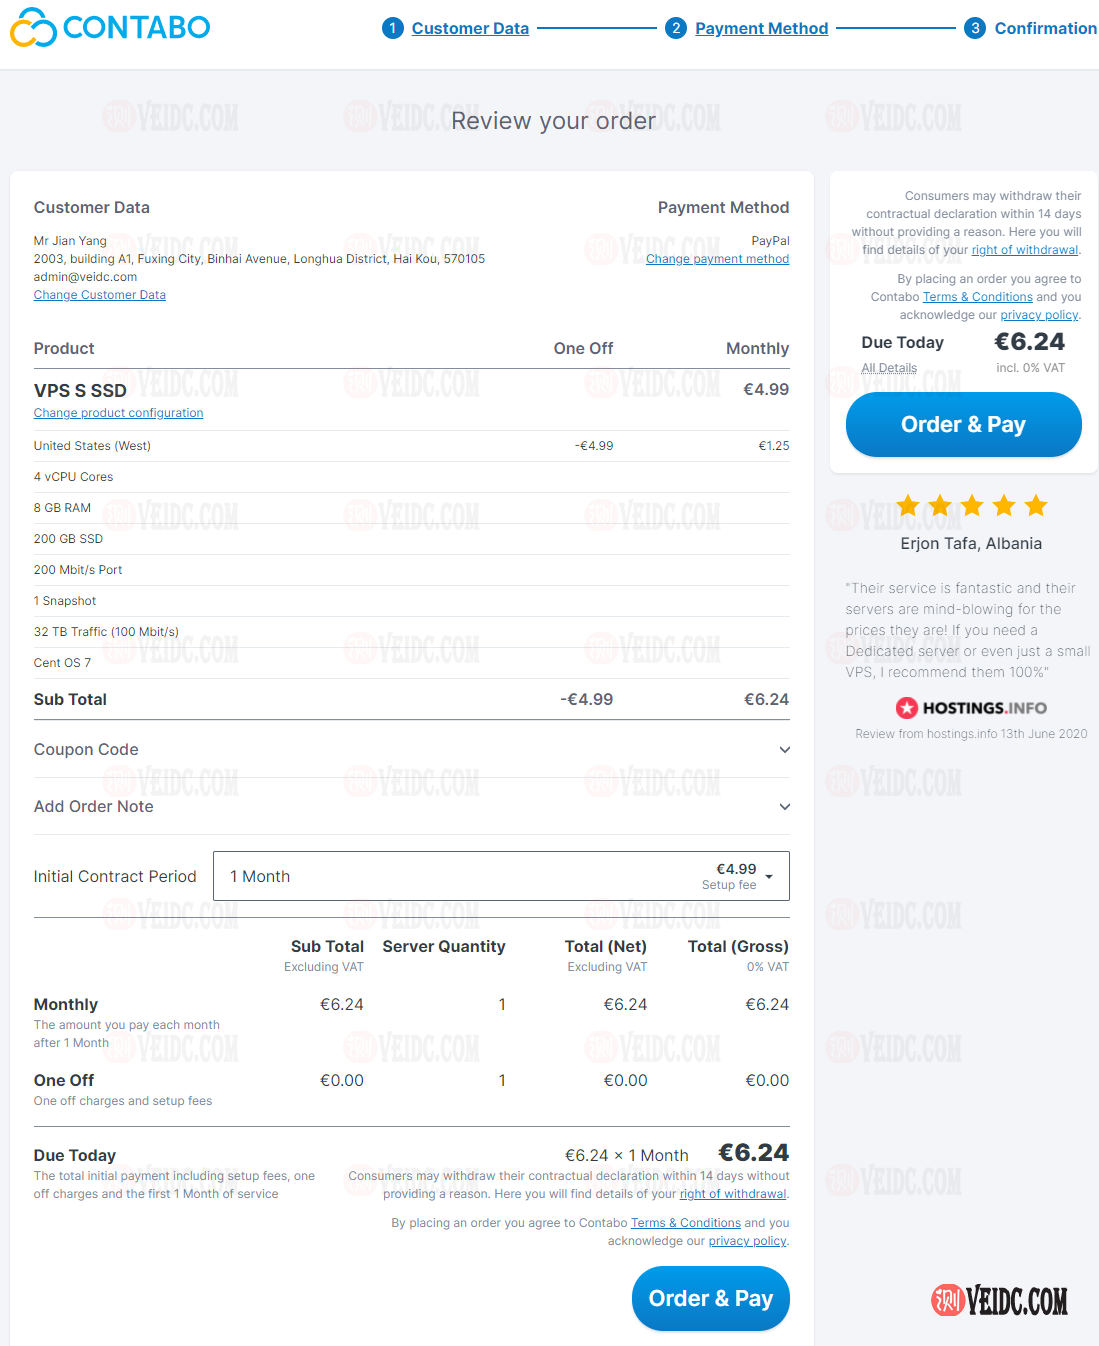This screenshot has width=1099, height=1346.
Task: Open Change product configuration link
Action: (x=118, y=413)
